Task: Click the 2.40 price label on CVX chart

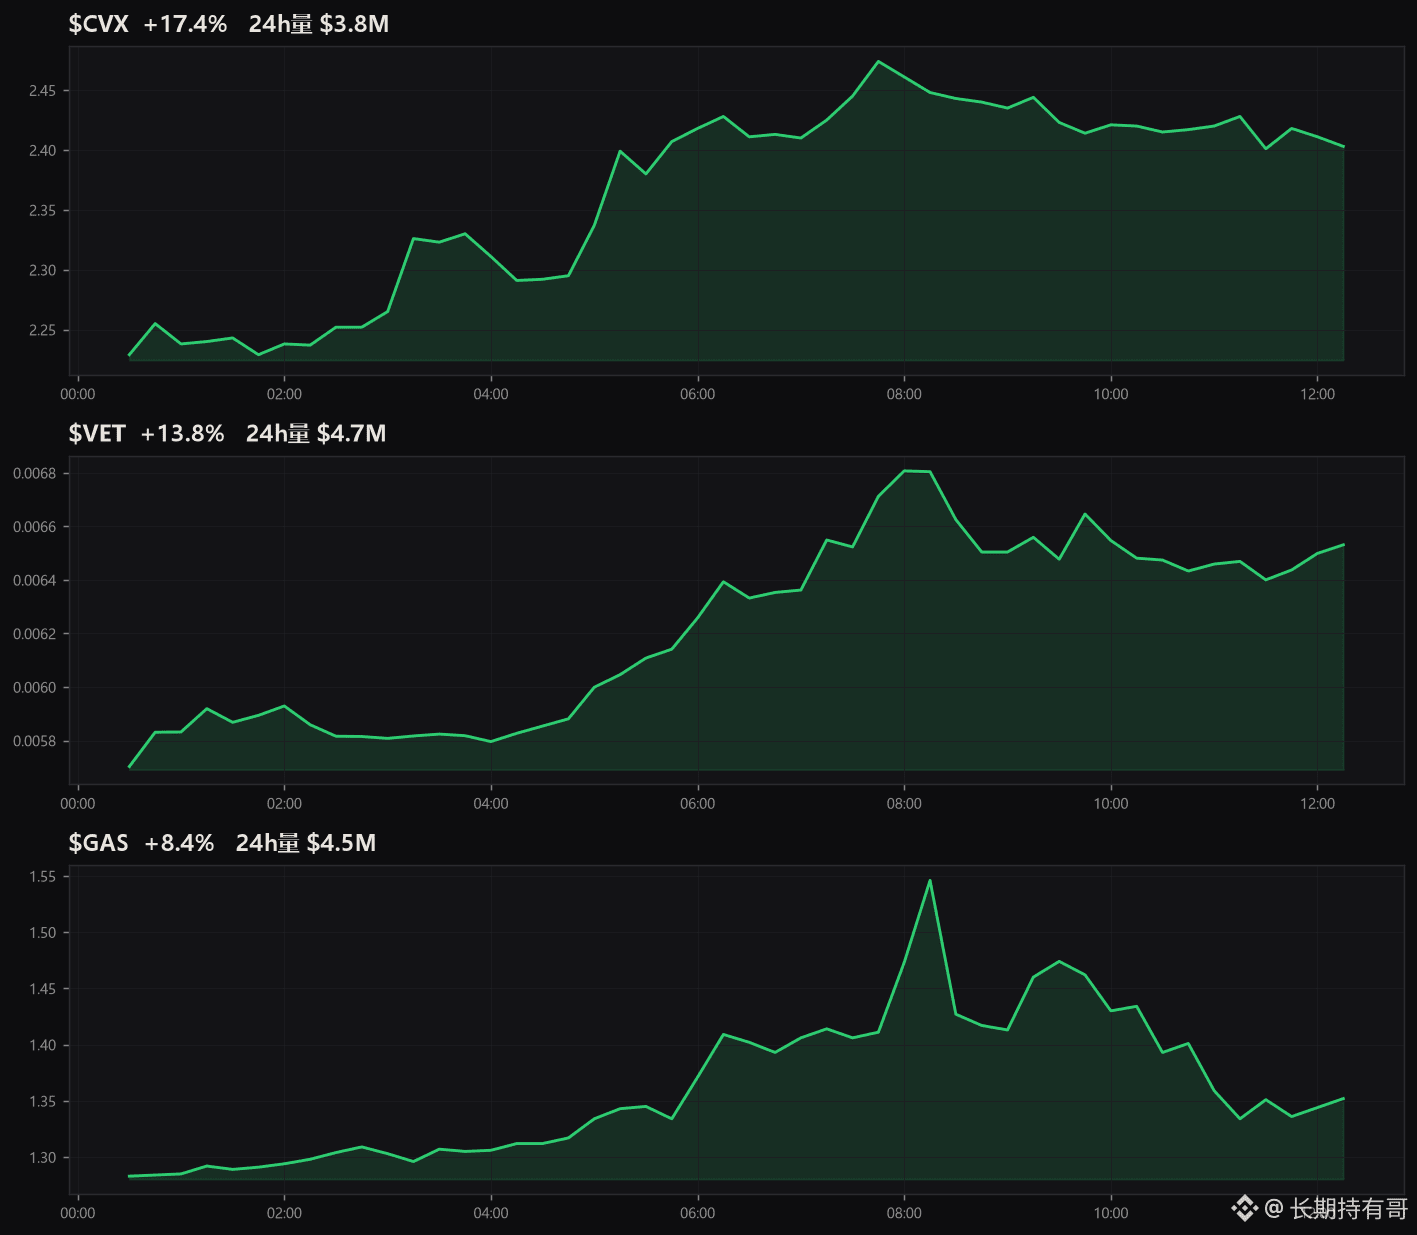Action: [x=42, y=151]
